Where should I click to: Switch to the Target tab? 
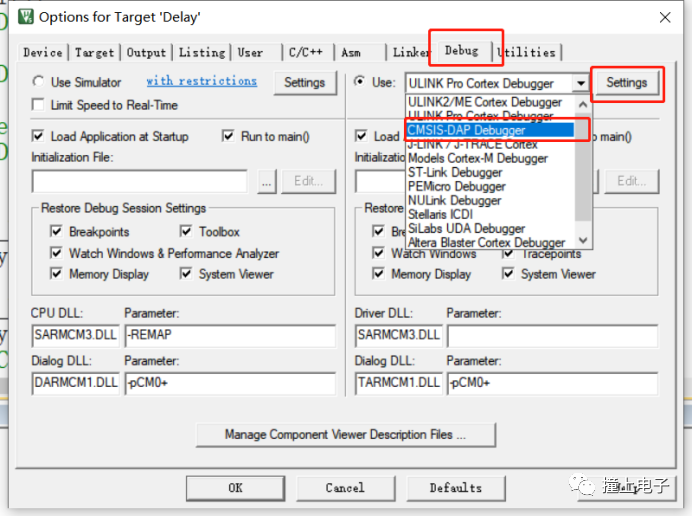coord(94,53)
